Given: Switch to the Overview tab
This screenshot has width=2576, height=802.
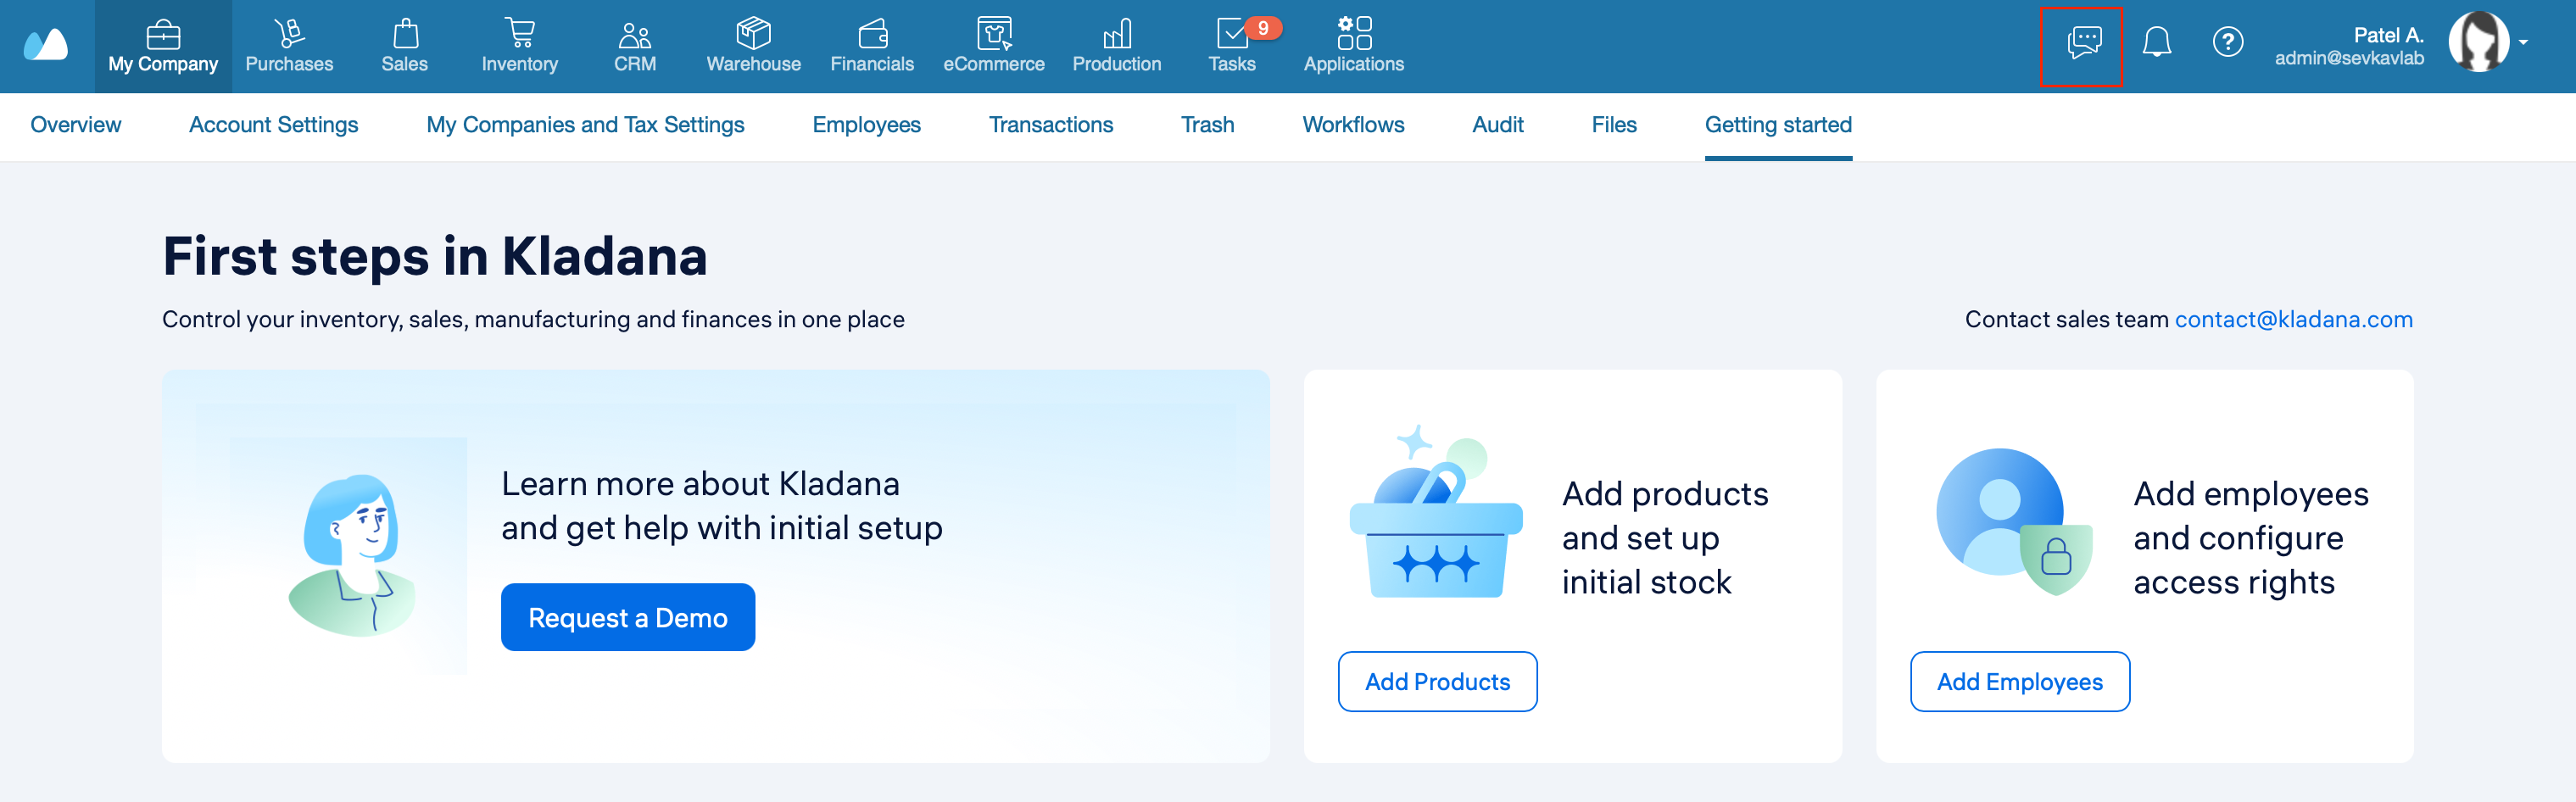Looking at the screenshot, I should pyautogui.click(x=76, y=125).
